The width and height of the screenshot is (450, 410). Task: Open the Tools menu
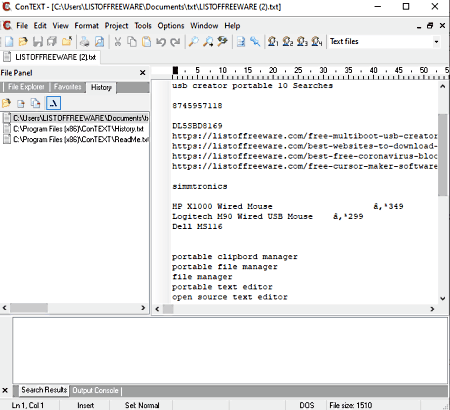coord(143,26)
